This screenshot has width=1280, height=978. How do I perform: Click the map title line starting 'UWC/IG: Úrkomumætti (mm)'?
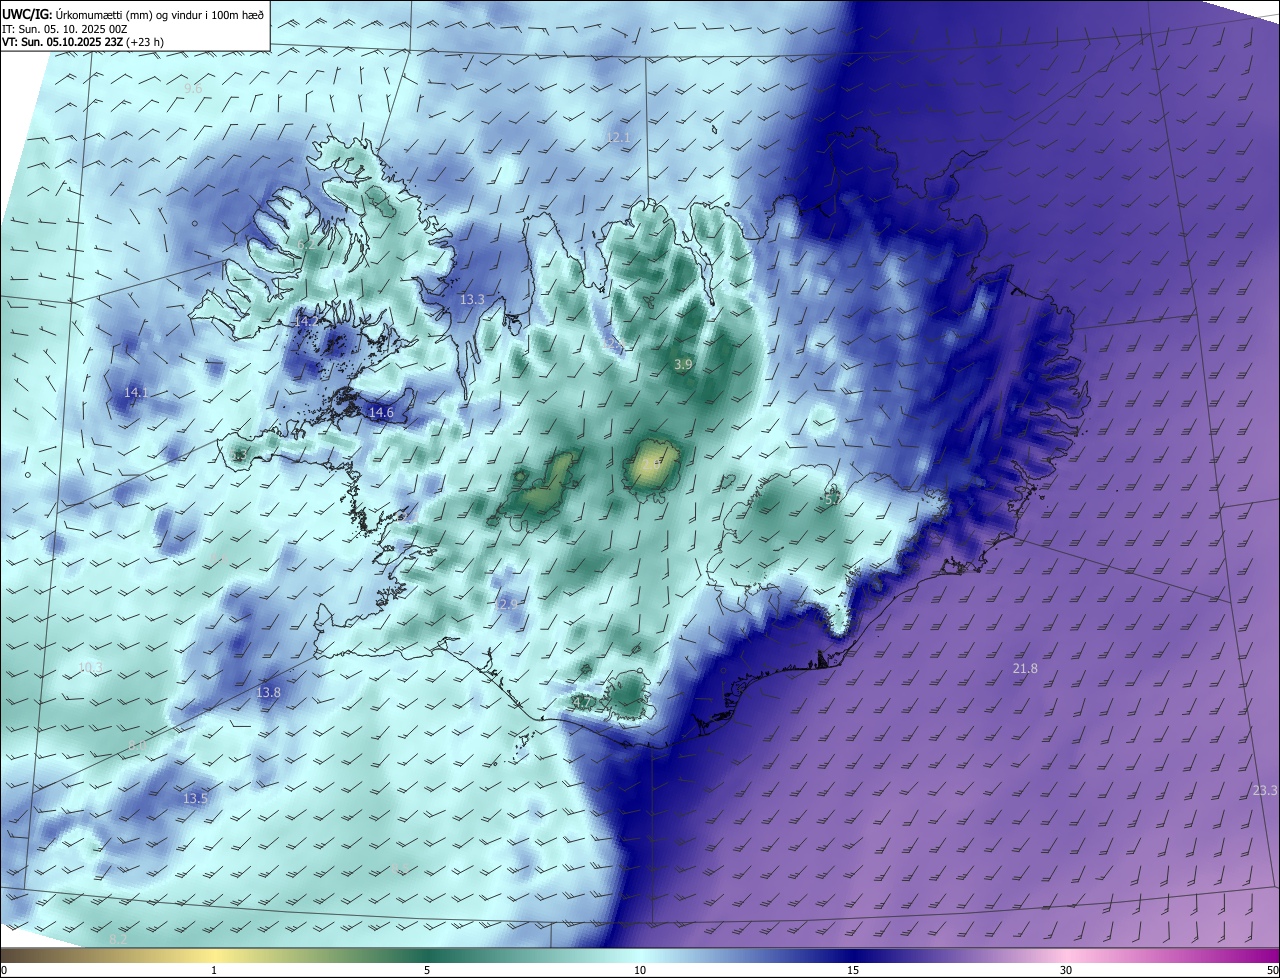(133, 14)
